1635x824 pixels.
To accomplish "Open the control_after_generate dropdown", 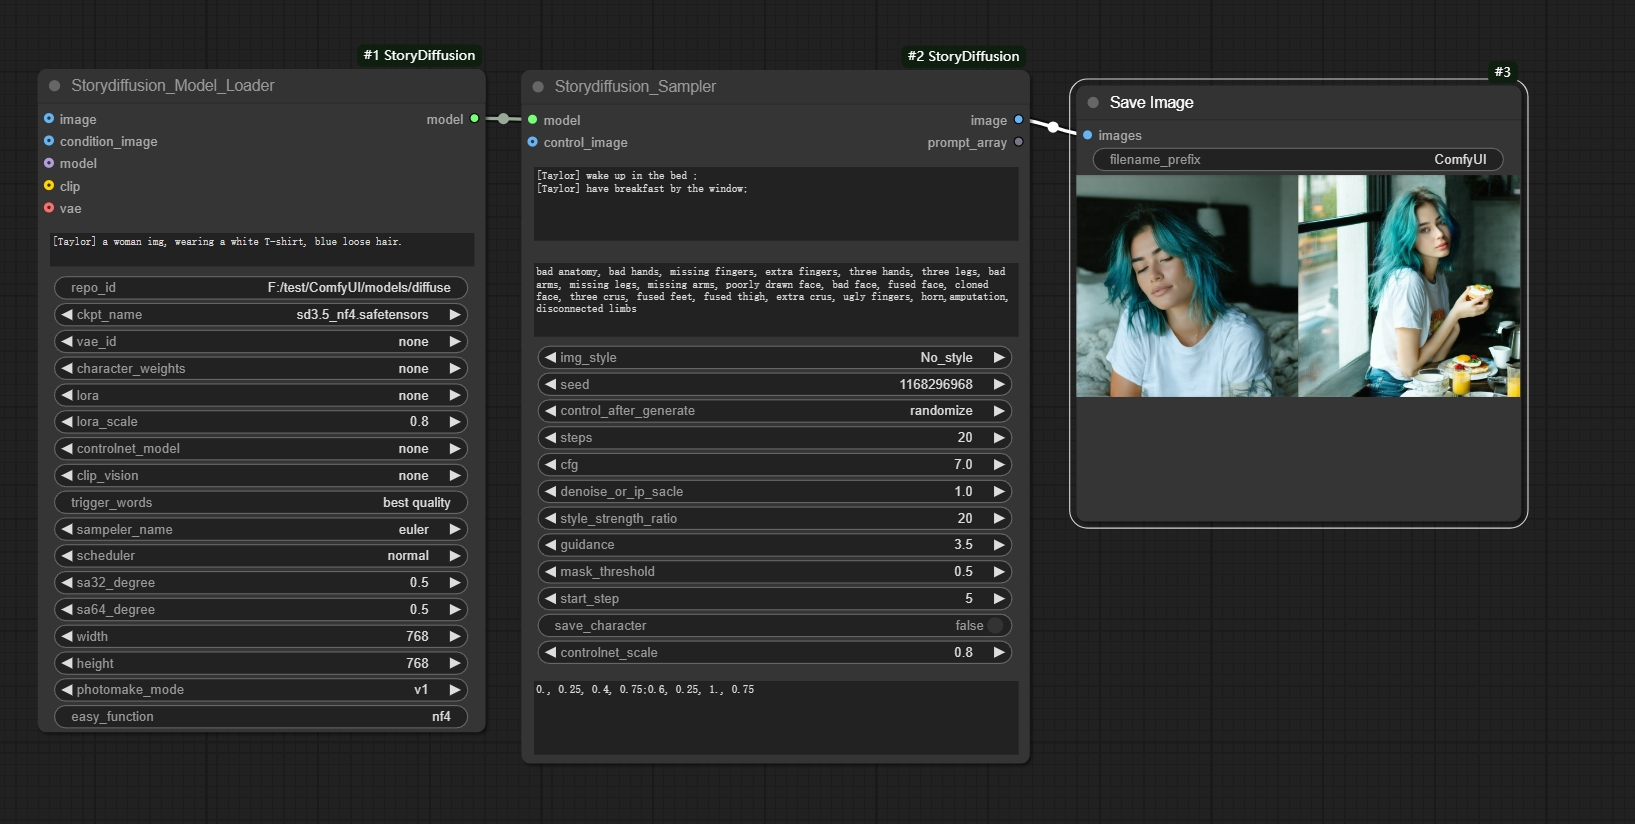I will click(775, 411).
